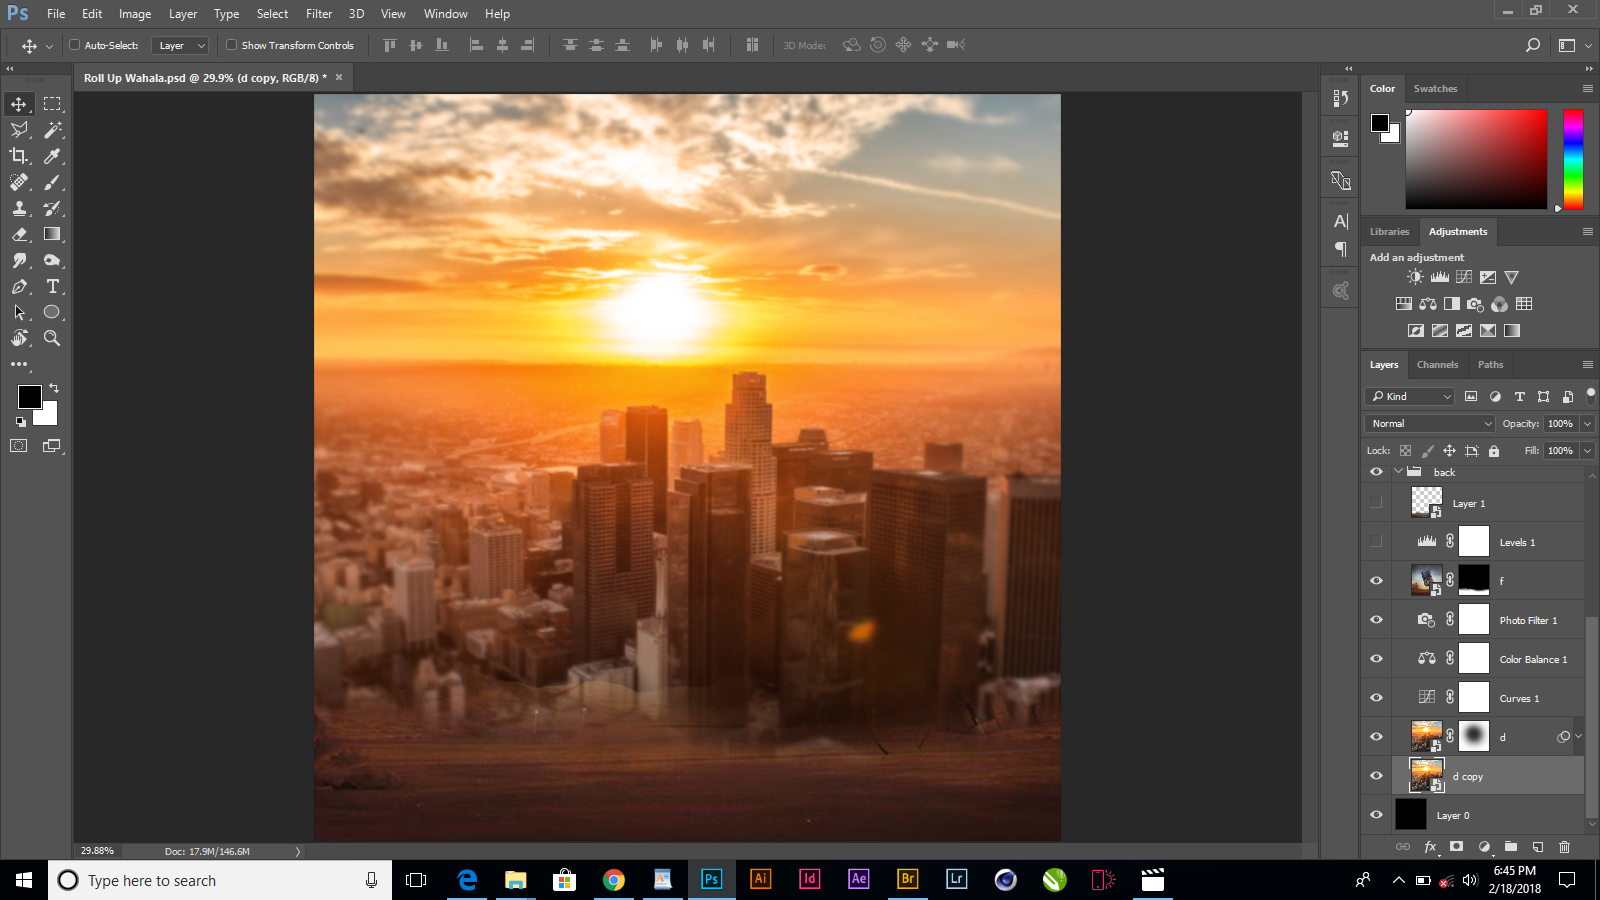
Task: Switch to the Channels tab
Action: [1437, 365]
